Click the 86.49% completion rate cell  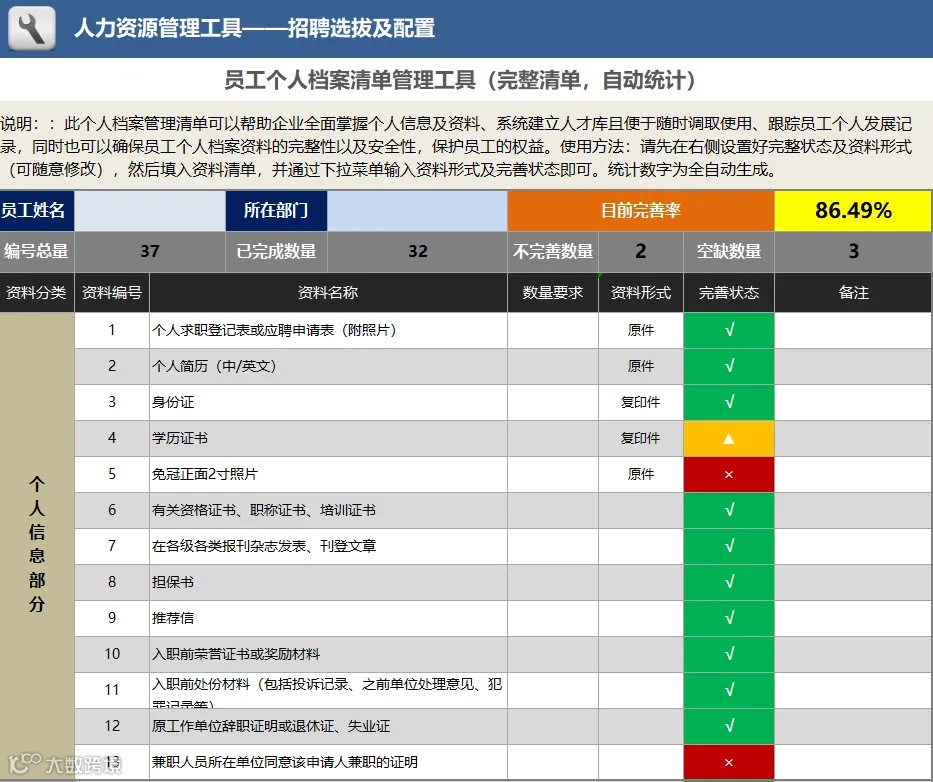tap(853, 211)
